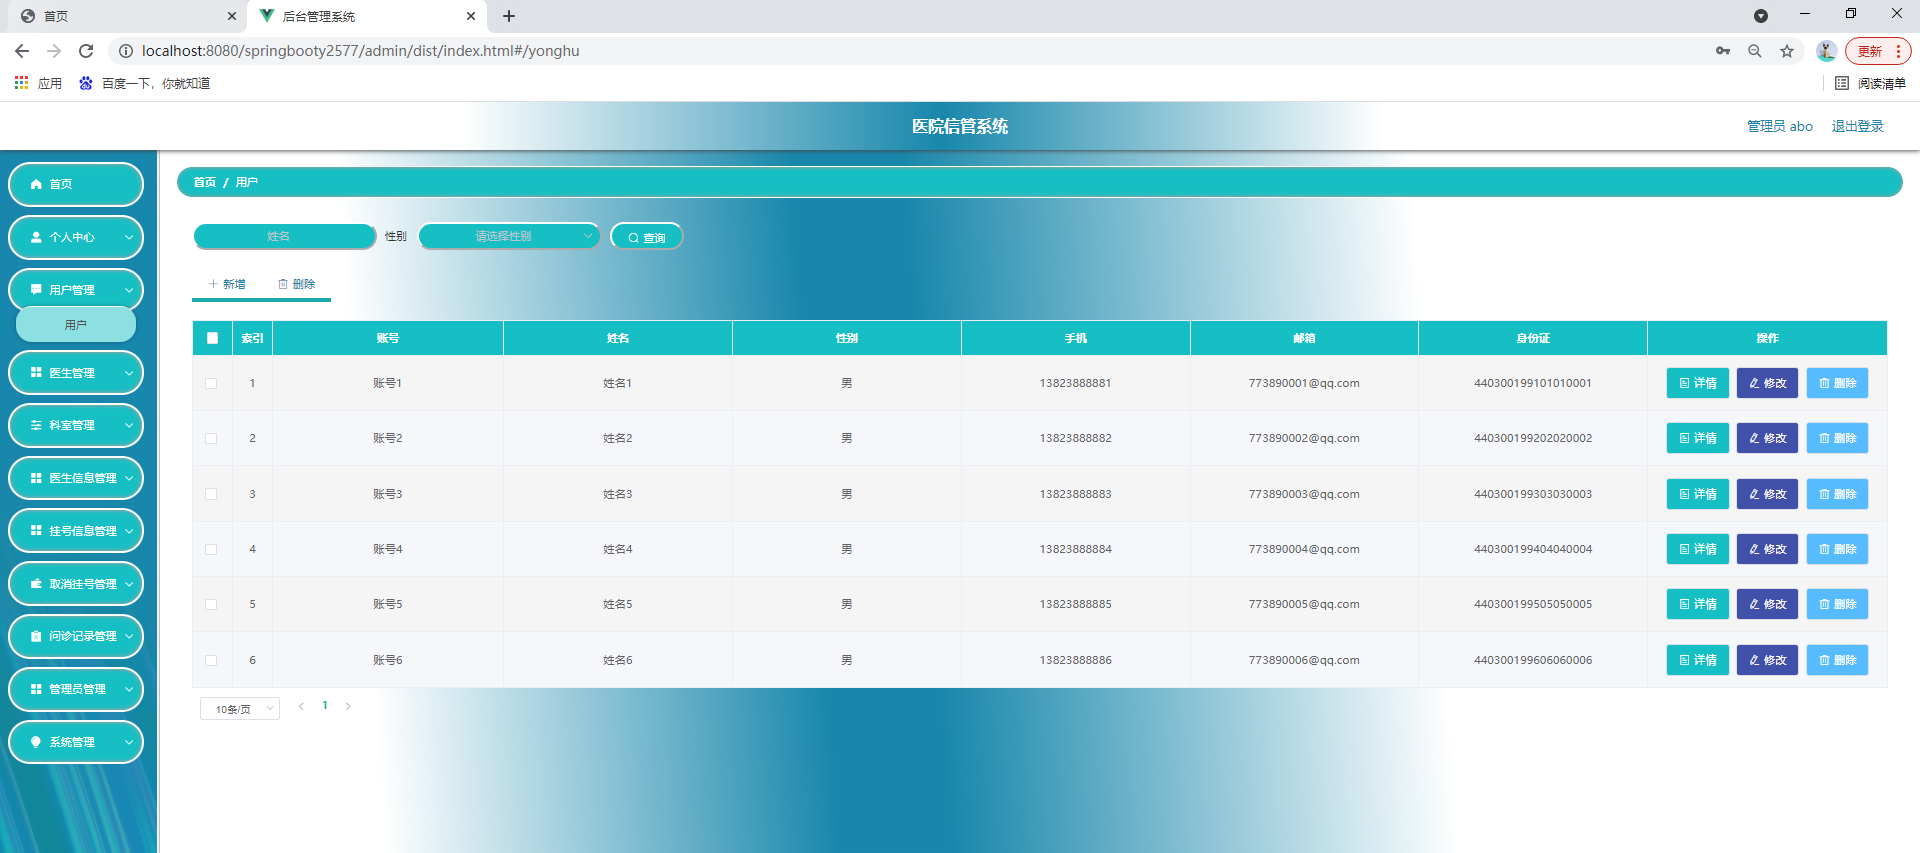The image size is (1920, 853).
Task: Open the 首页 sidebar menu item
Action: click(76, 184)
